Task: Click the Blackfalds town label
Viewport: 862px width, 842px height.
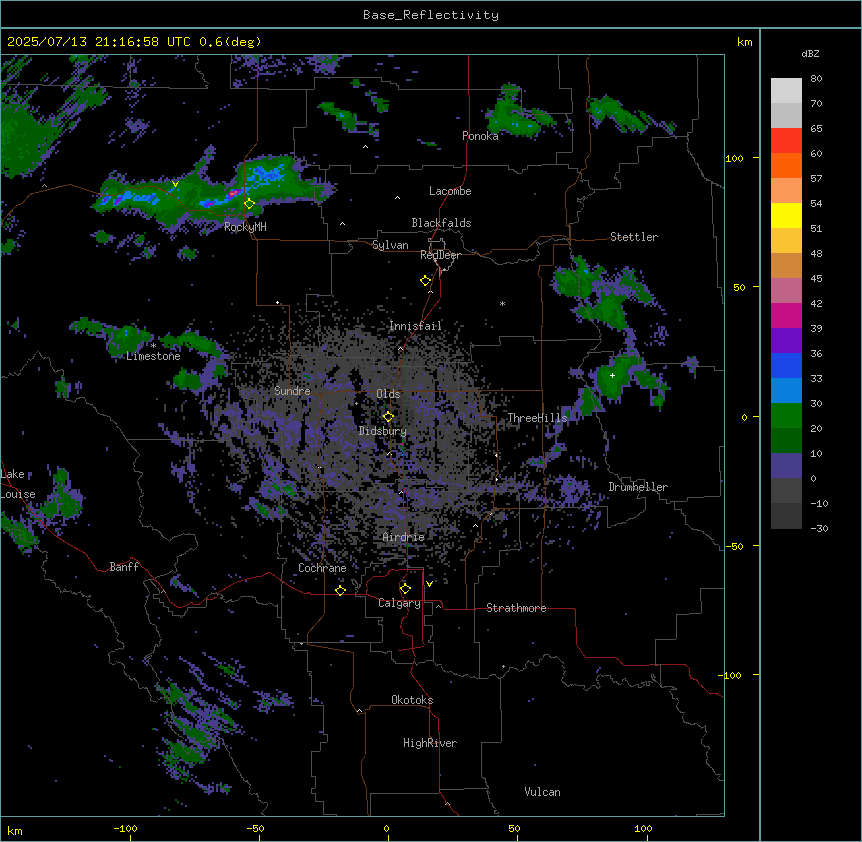Action: [x=441, y=223]
